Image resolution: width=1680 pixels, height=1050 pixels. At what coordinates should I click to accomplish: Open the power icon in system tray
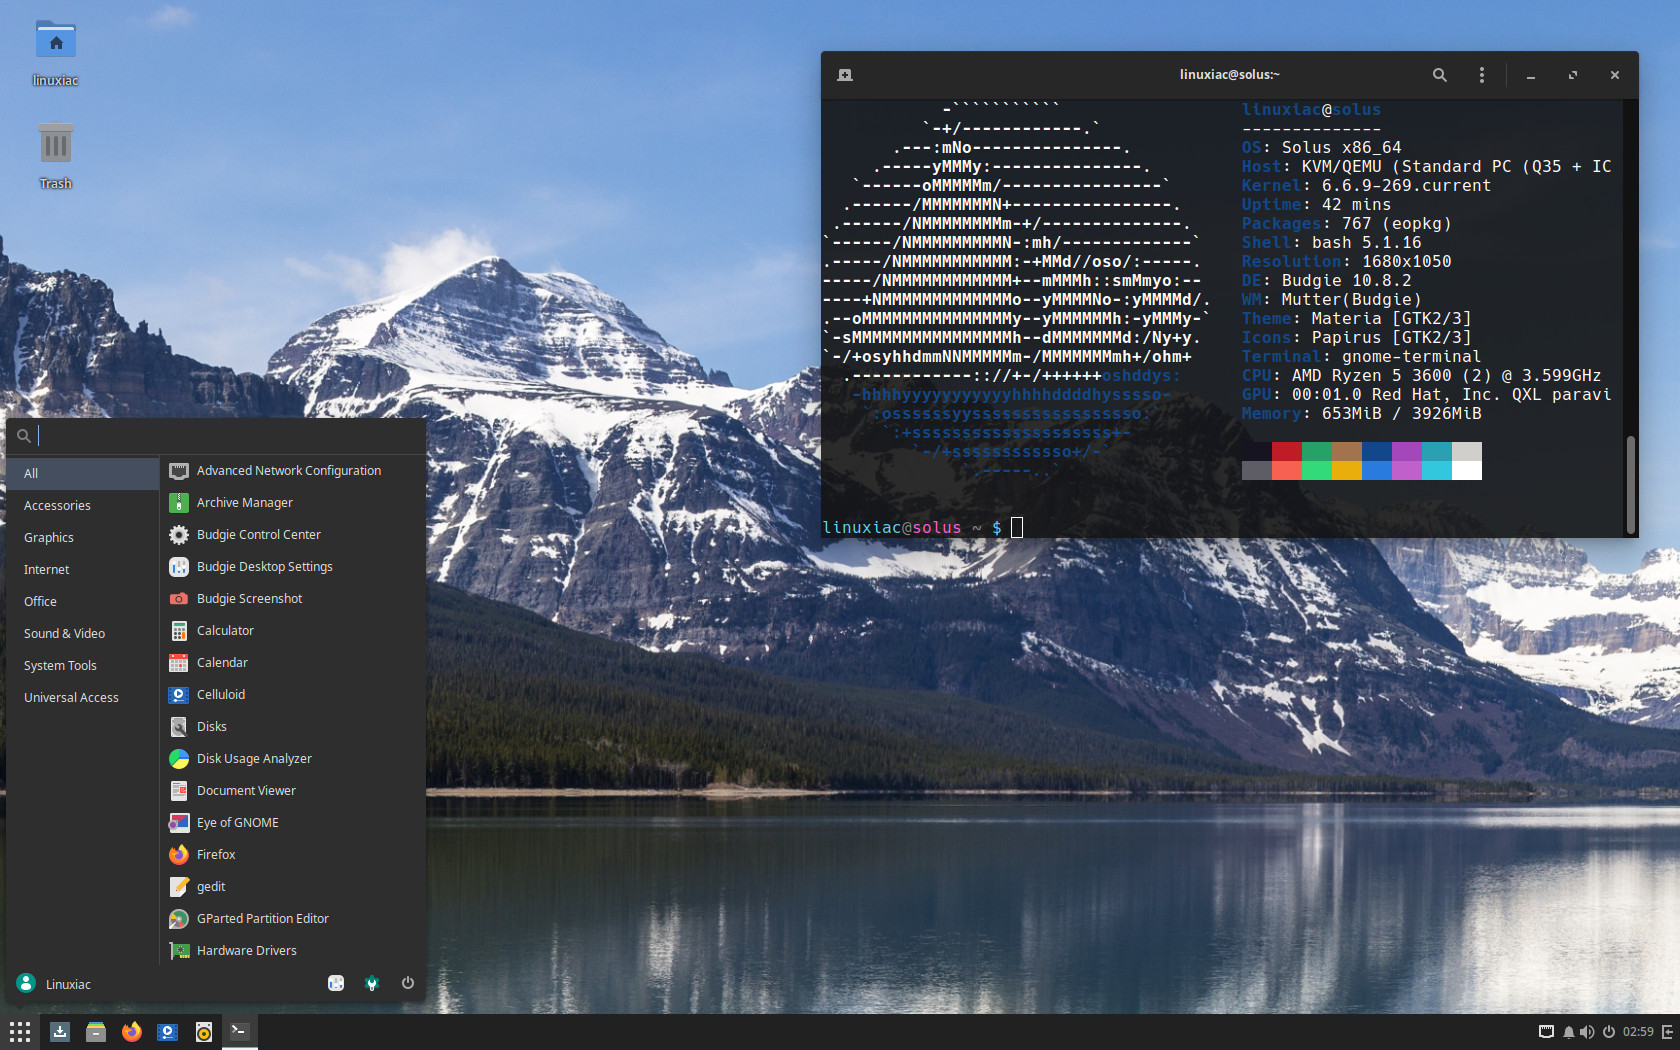click(x=1609, y=1032)
